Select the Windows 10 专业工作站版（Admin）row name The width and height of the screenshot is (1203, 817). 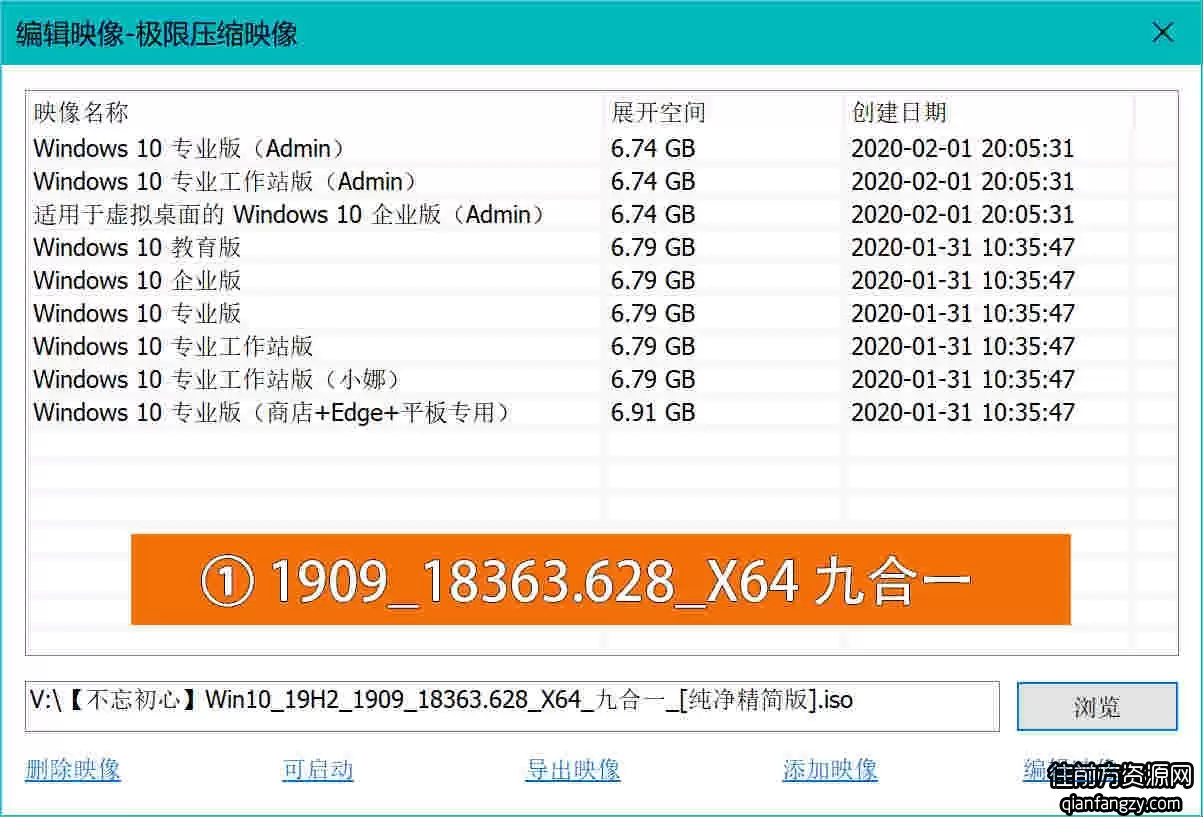click(x=226, y=181)
